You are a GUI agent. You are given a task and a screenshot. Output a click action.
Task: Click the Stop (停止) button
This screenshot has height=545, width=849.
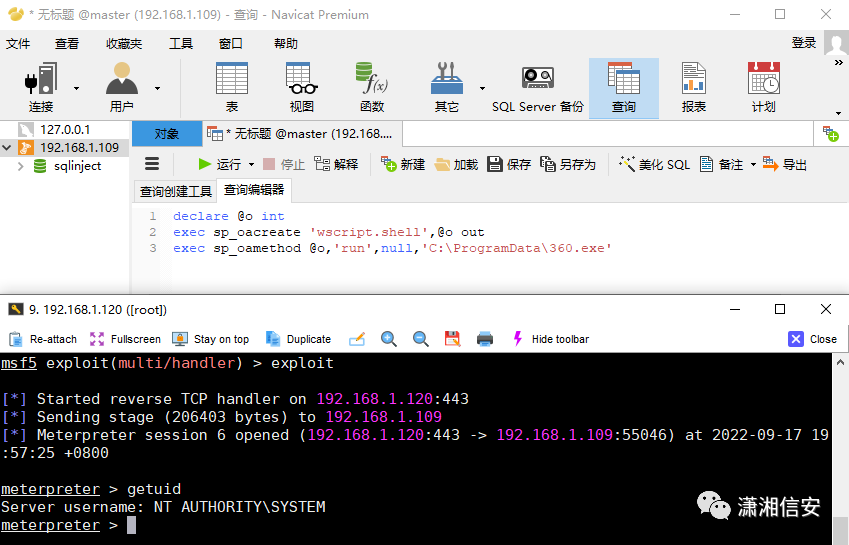point(284,164)
